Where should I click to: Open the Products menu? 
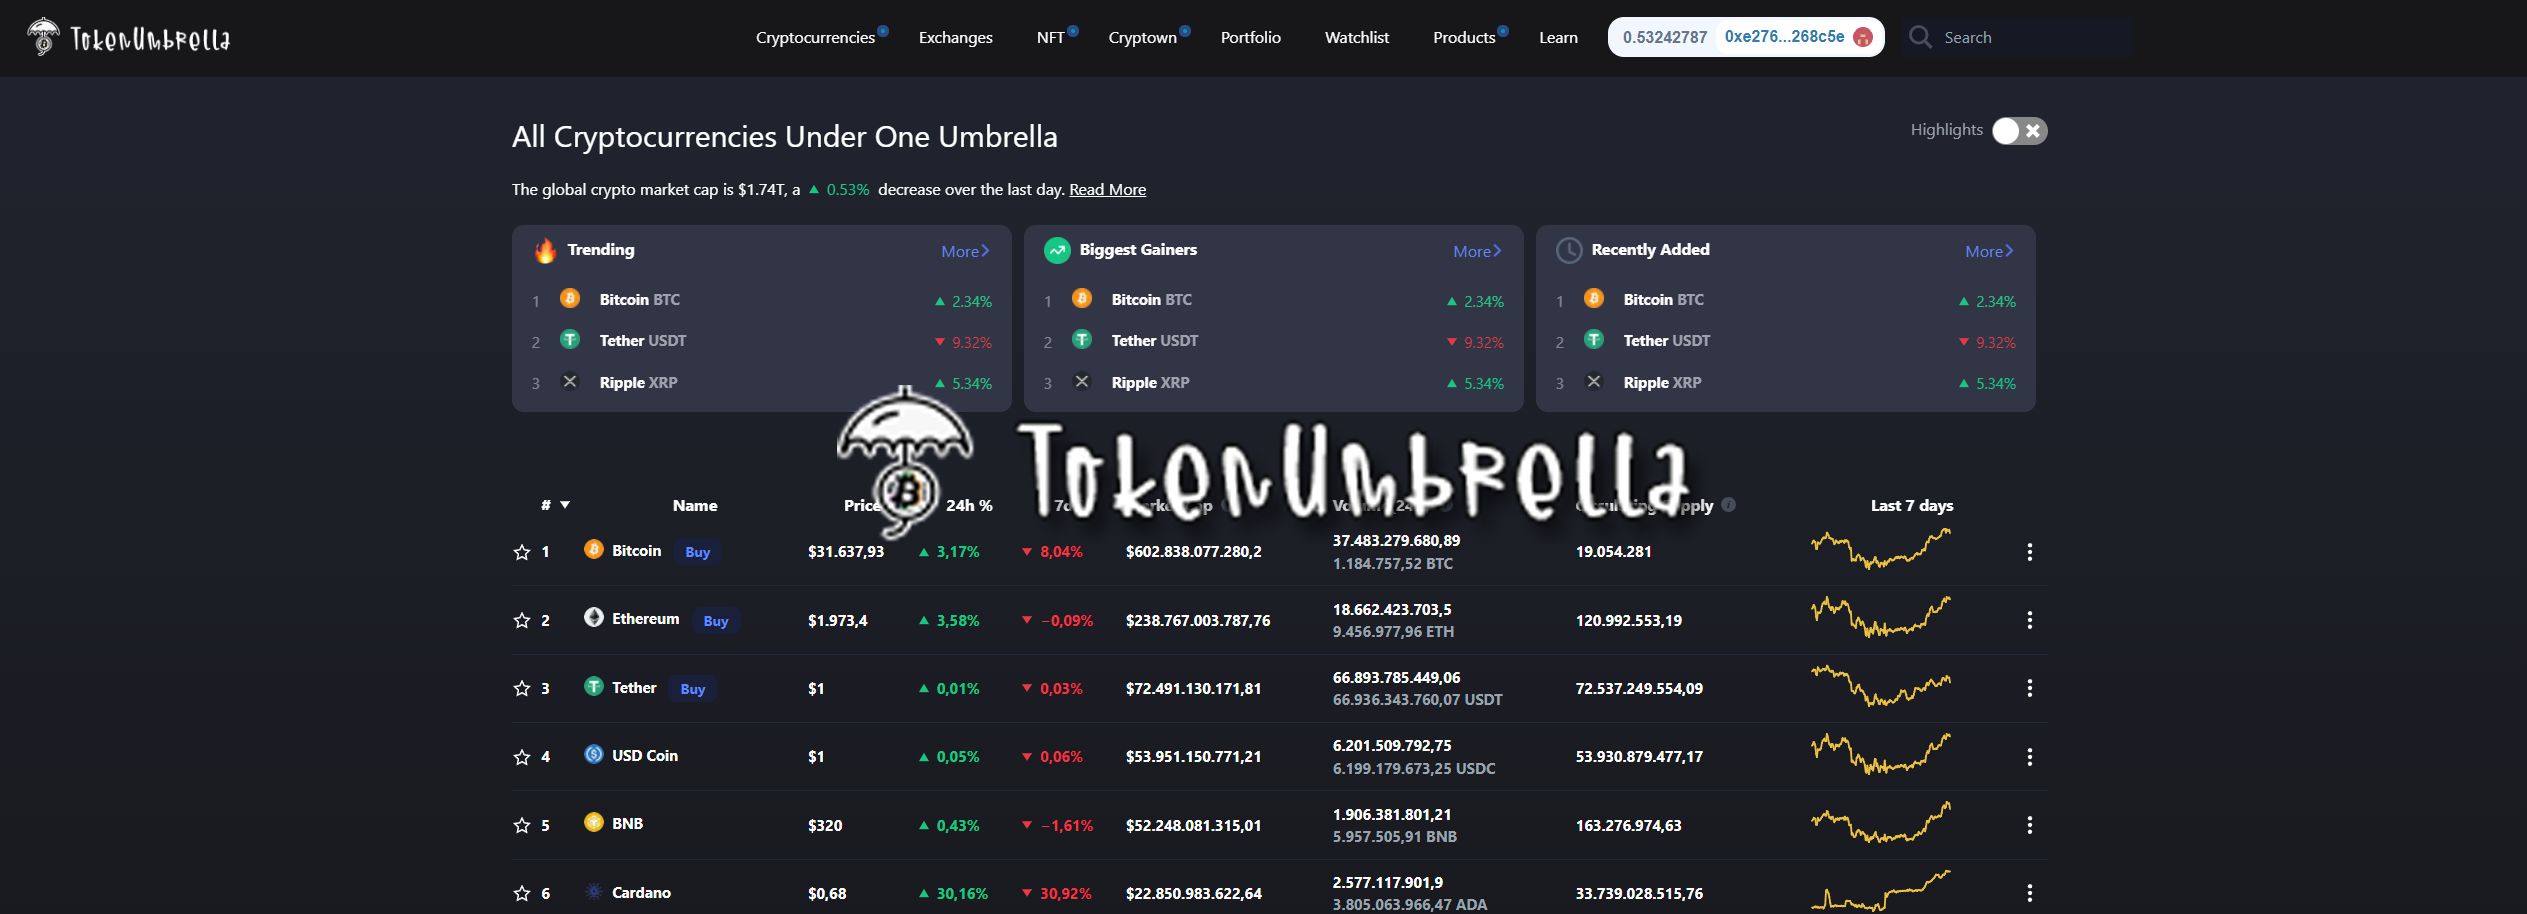(x=1464, y=37)
